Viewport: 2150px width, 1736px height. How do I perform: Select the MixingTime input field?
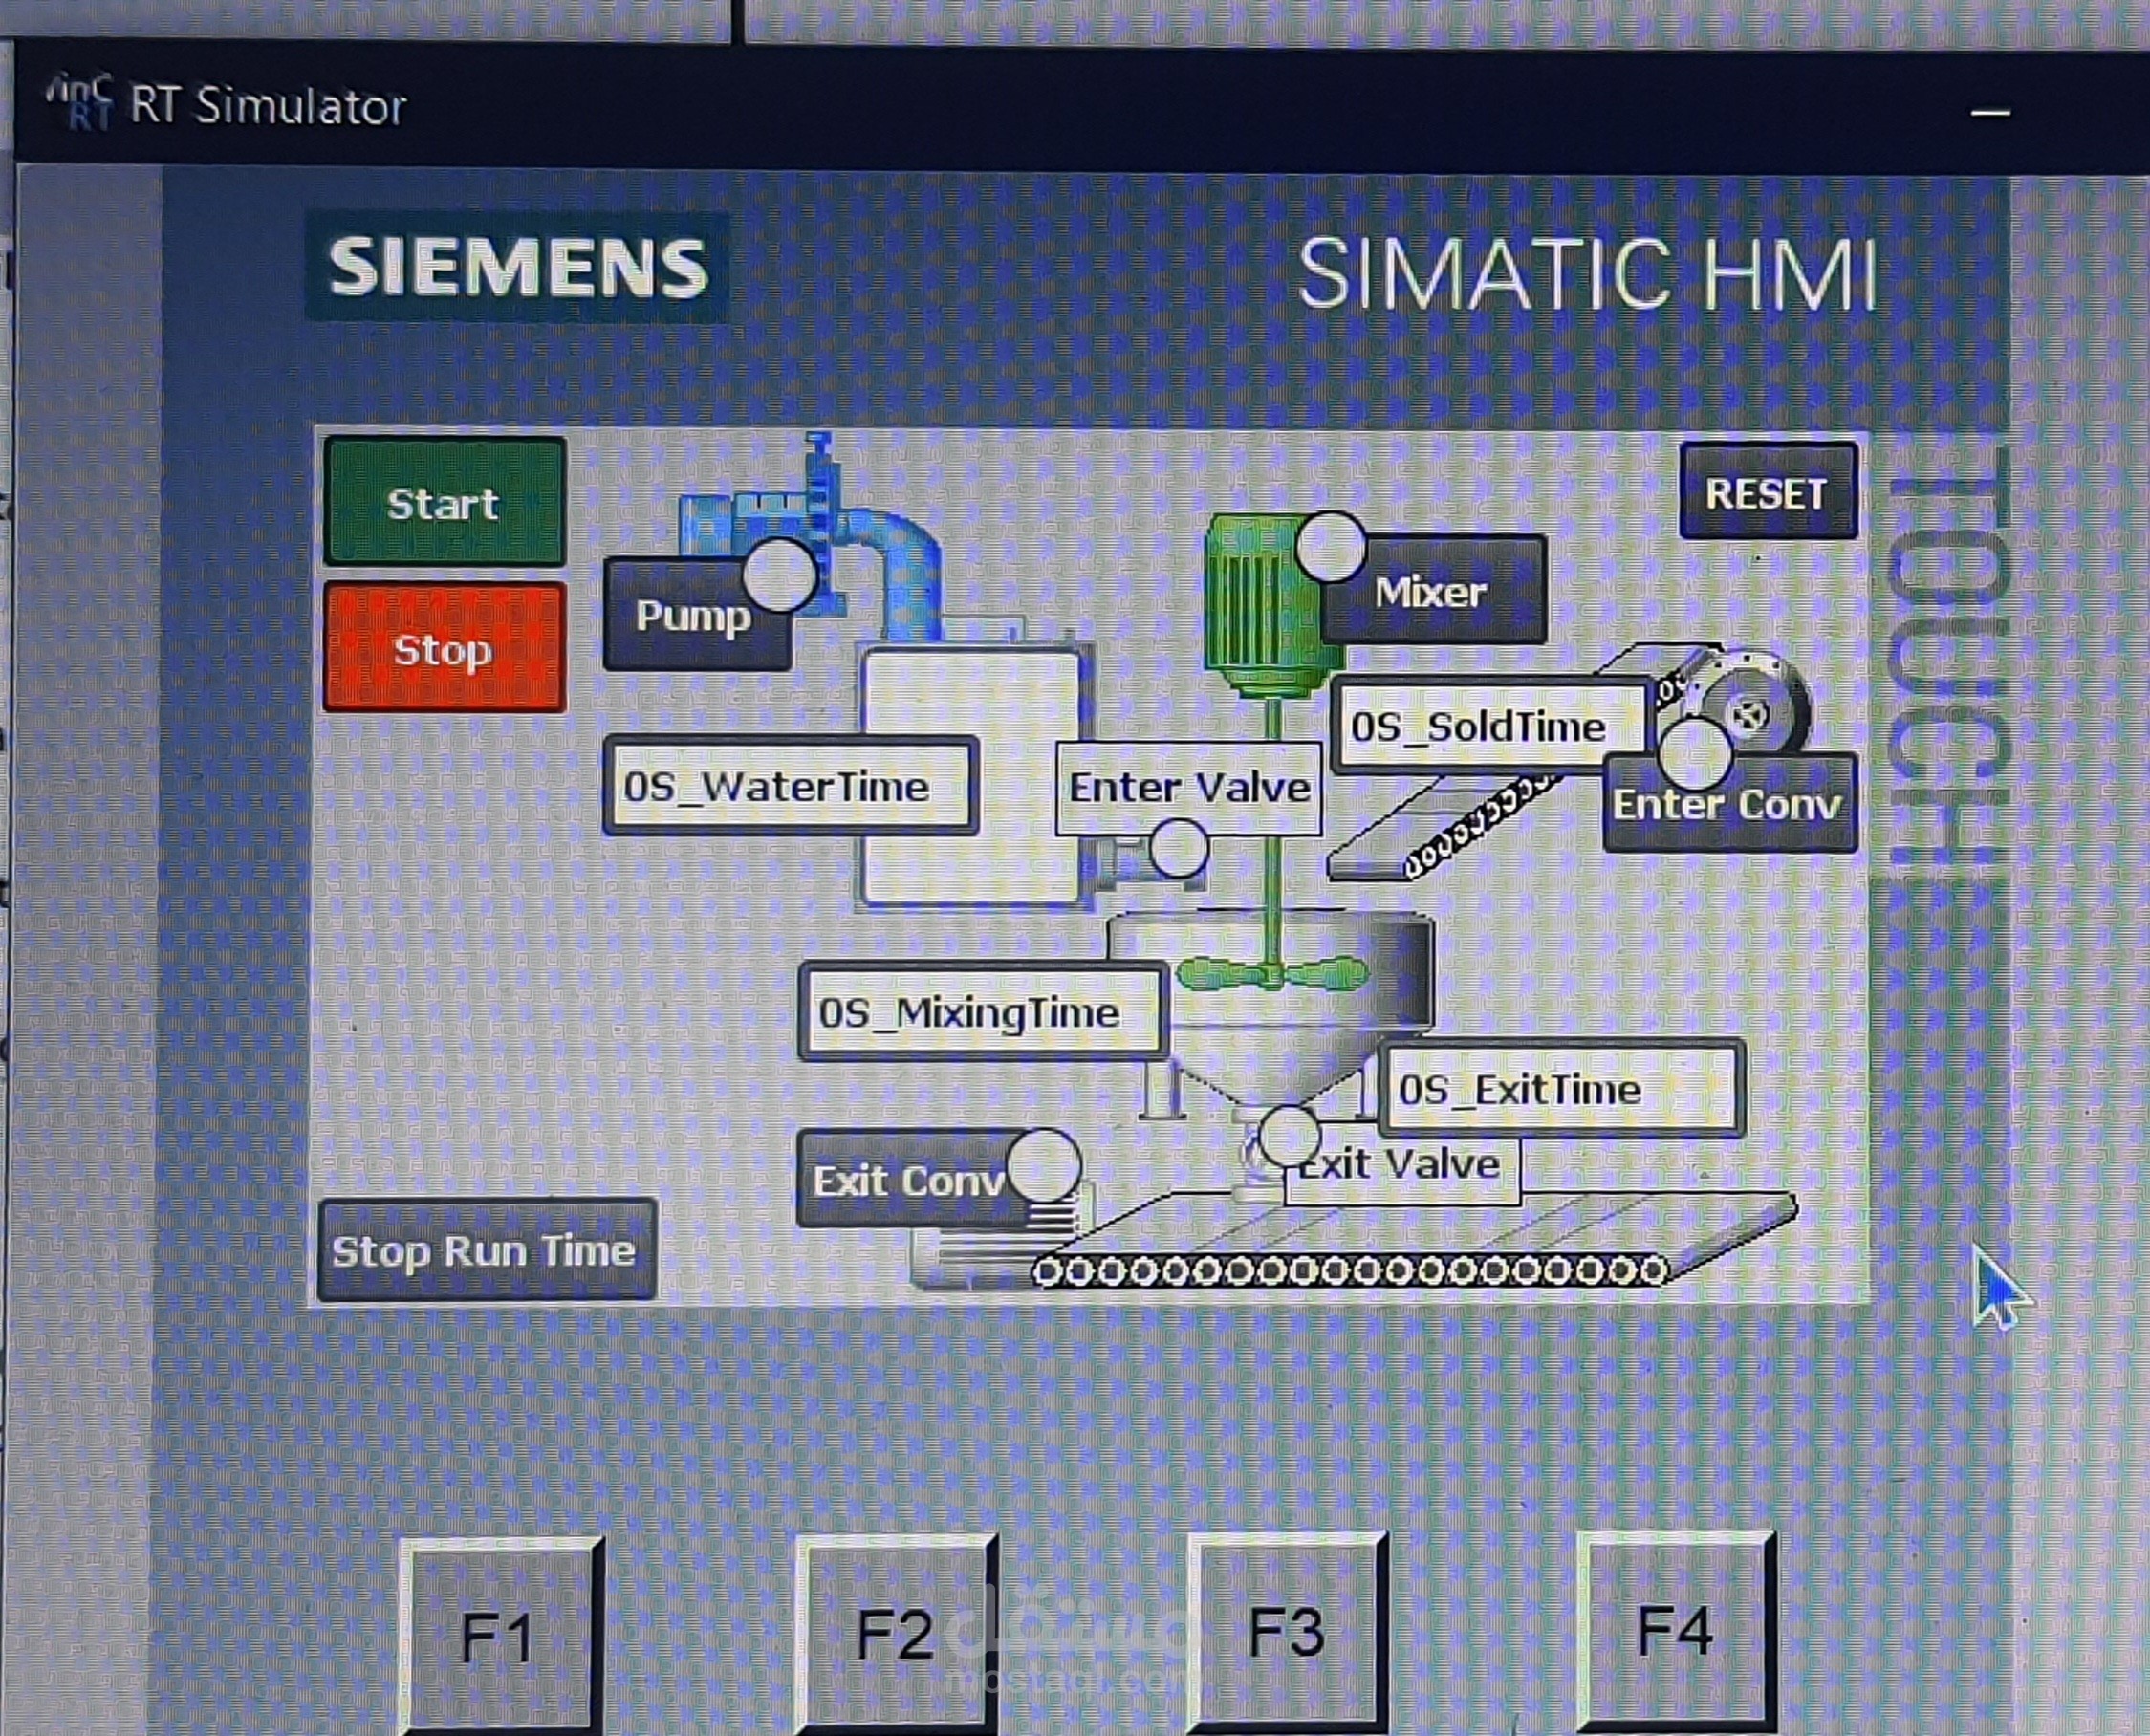(x=982, y=1012)
